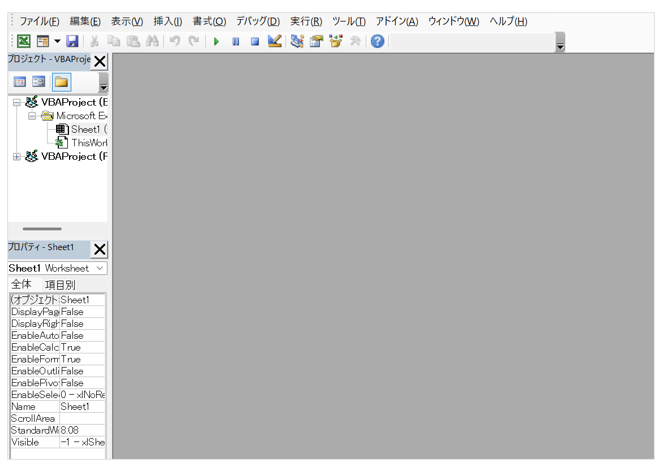Click the EnableCalculation True value
This screenshot has width=658, height=464.
tap(82, 347)
